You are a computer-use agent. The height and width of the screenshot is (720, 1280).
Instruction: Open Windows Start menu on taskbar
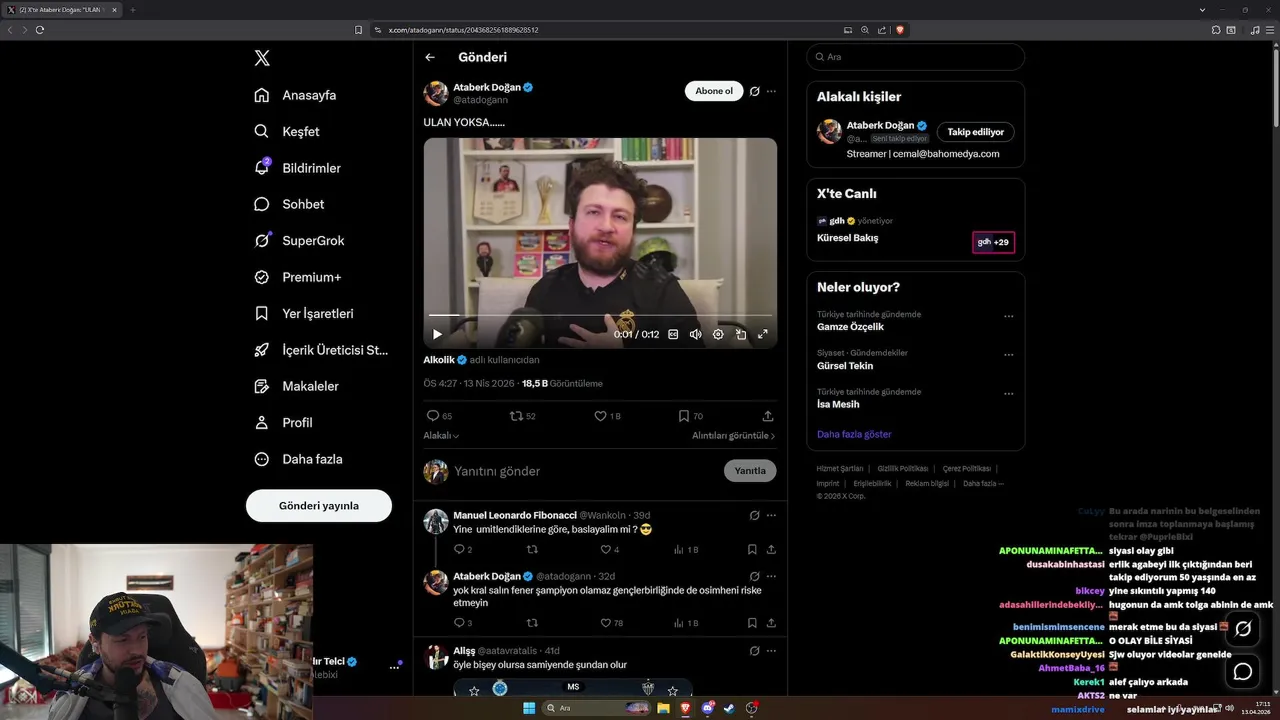pyautogui.click(x=529, y=708)
